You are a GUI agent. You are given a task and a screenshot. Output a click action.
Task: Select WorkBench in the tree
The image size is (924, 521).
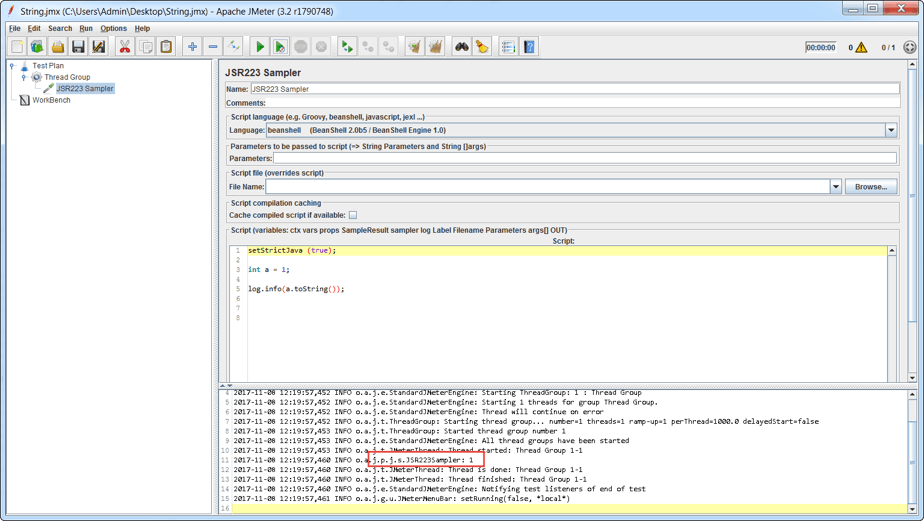coord(51,100)
